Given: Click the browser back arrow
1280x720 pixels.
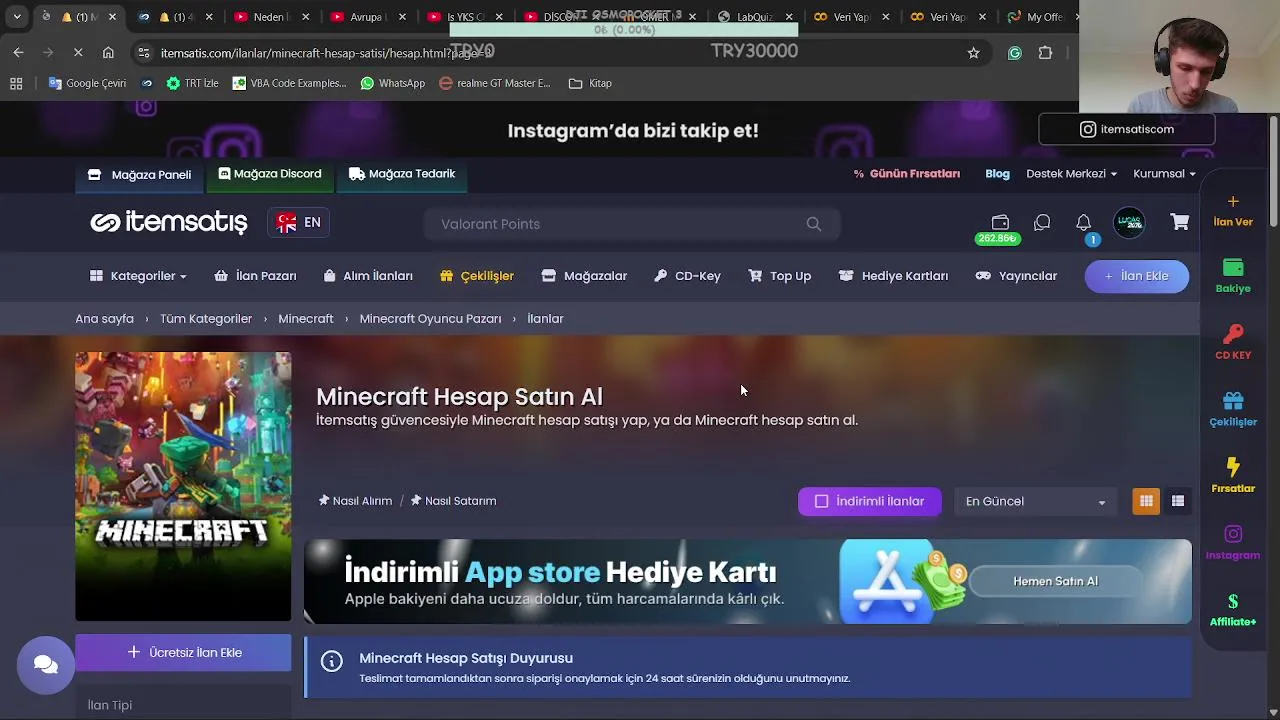Looking at the screenshot, I should coord(18,52).
